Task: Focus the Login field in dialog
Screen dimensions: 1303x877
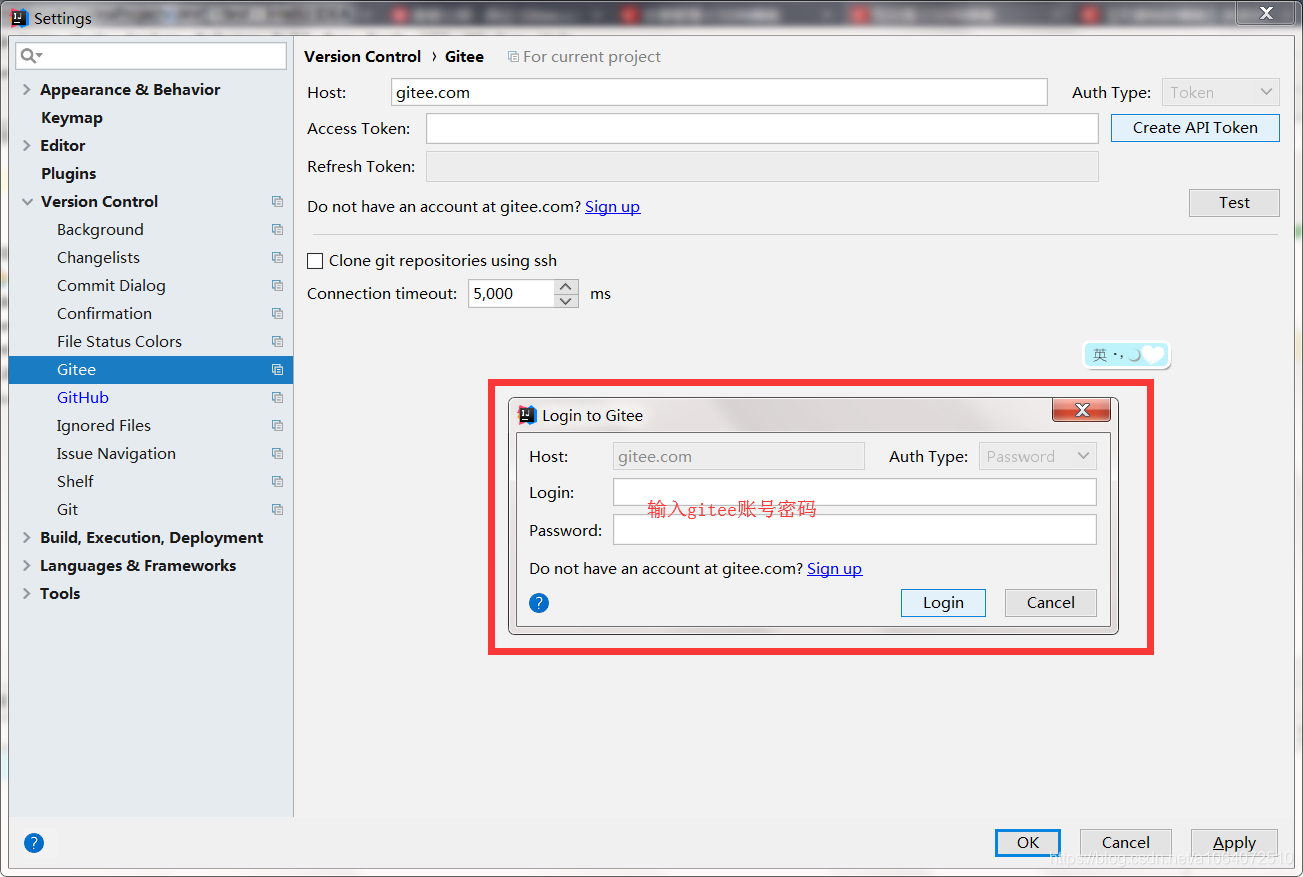Action: coord(855,492)
